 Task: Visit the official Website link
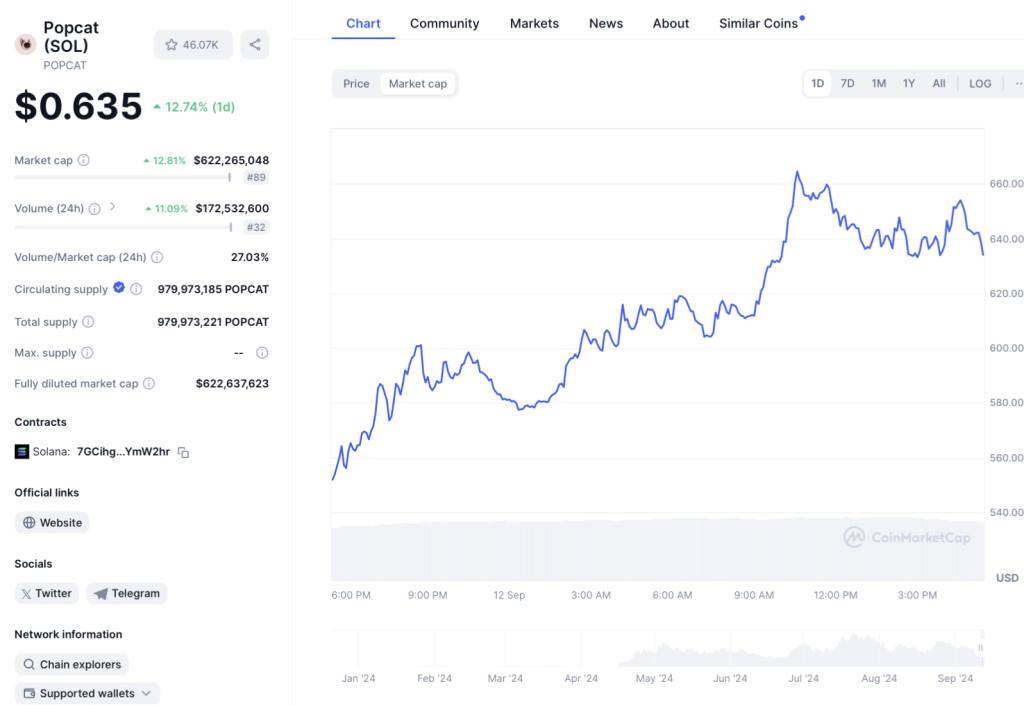tap(52, 523)
